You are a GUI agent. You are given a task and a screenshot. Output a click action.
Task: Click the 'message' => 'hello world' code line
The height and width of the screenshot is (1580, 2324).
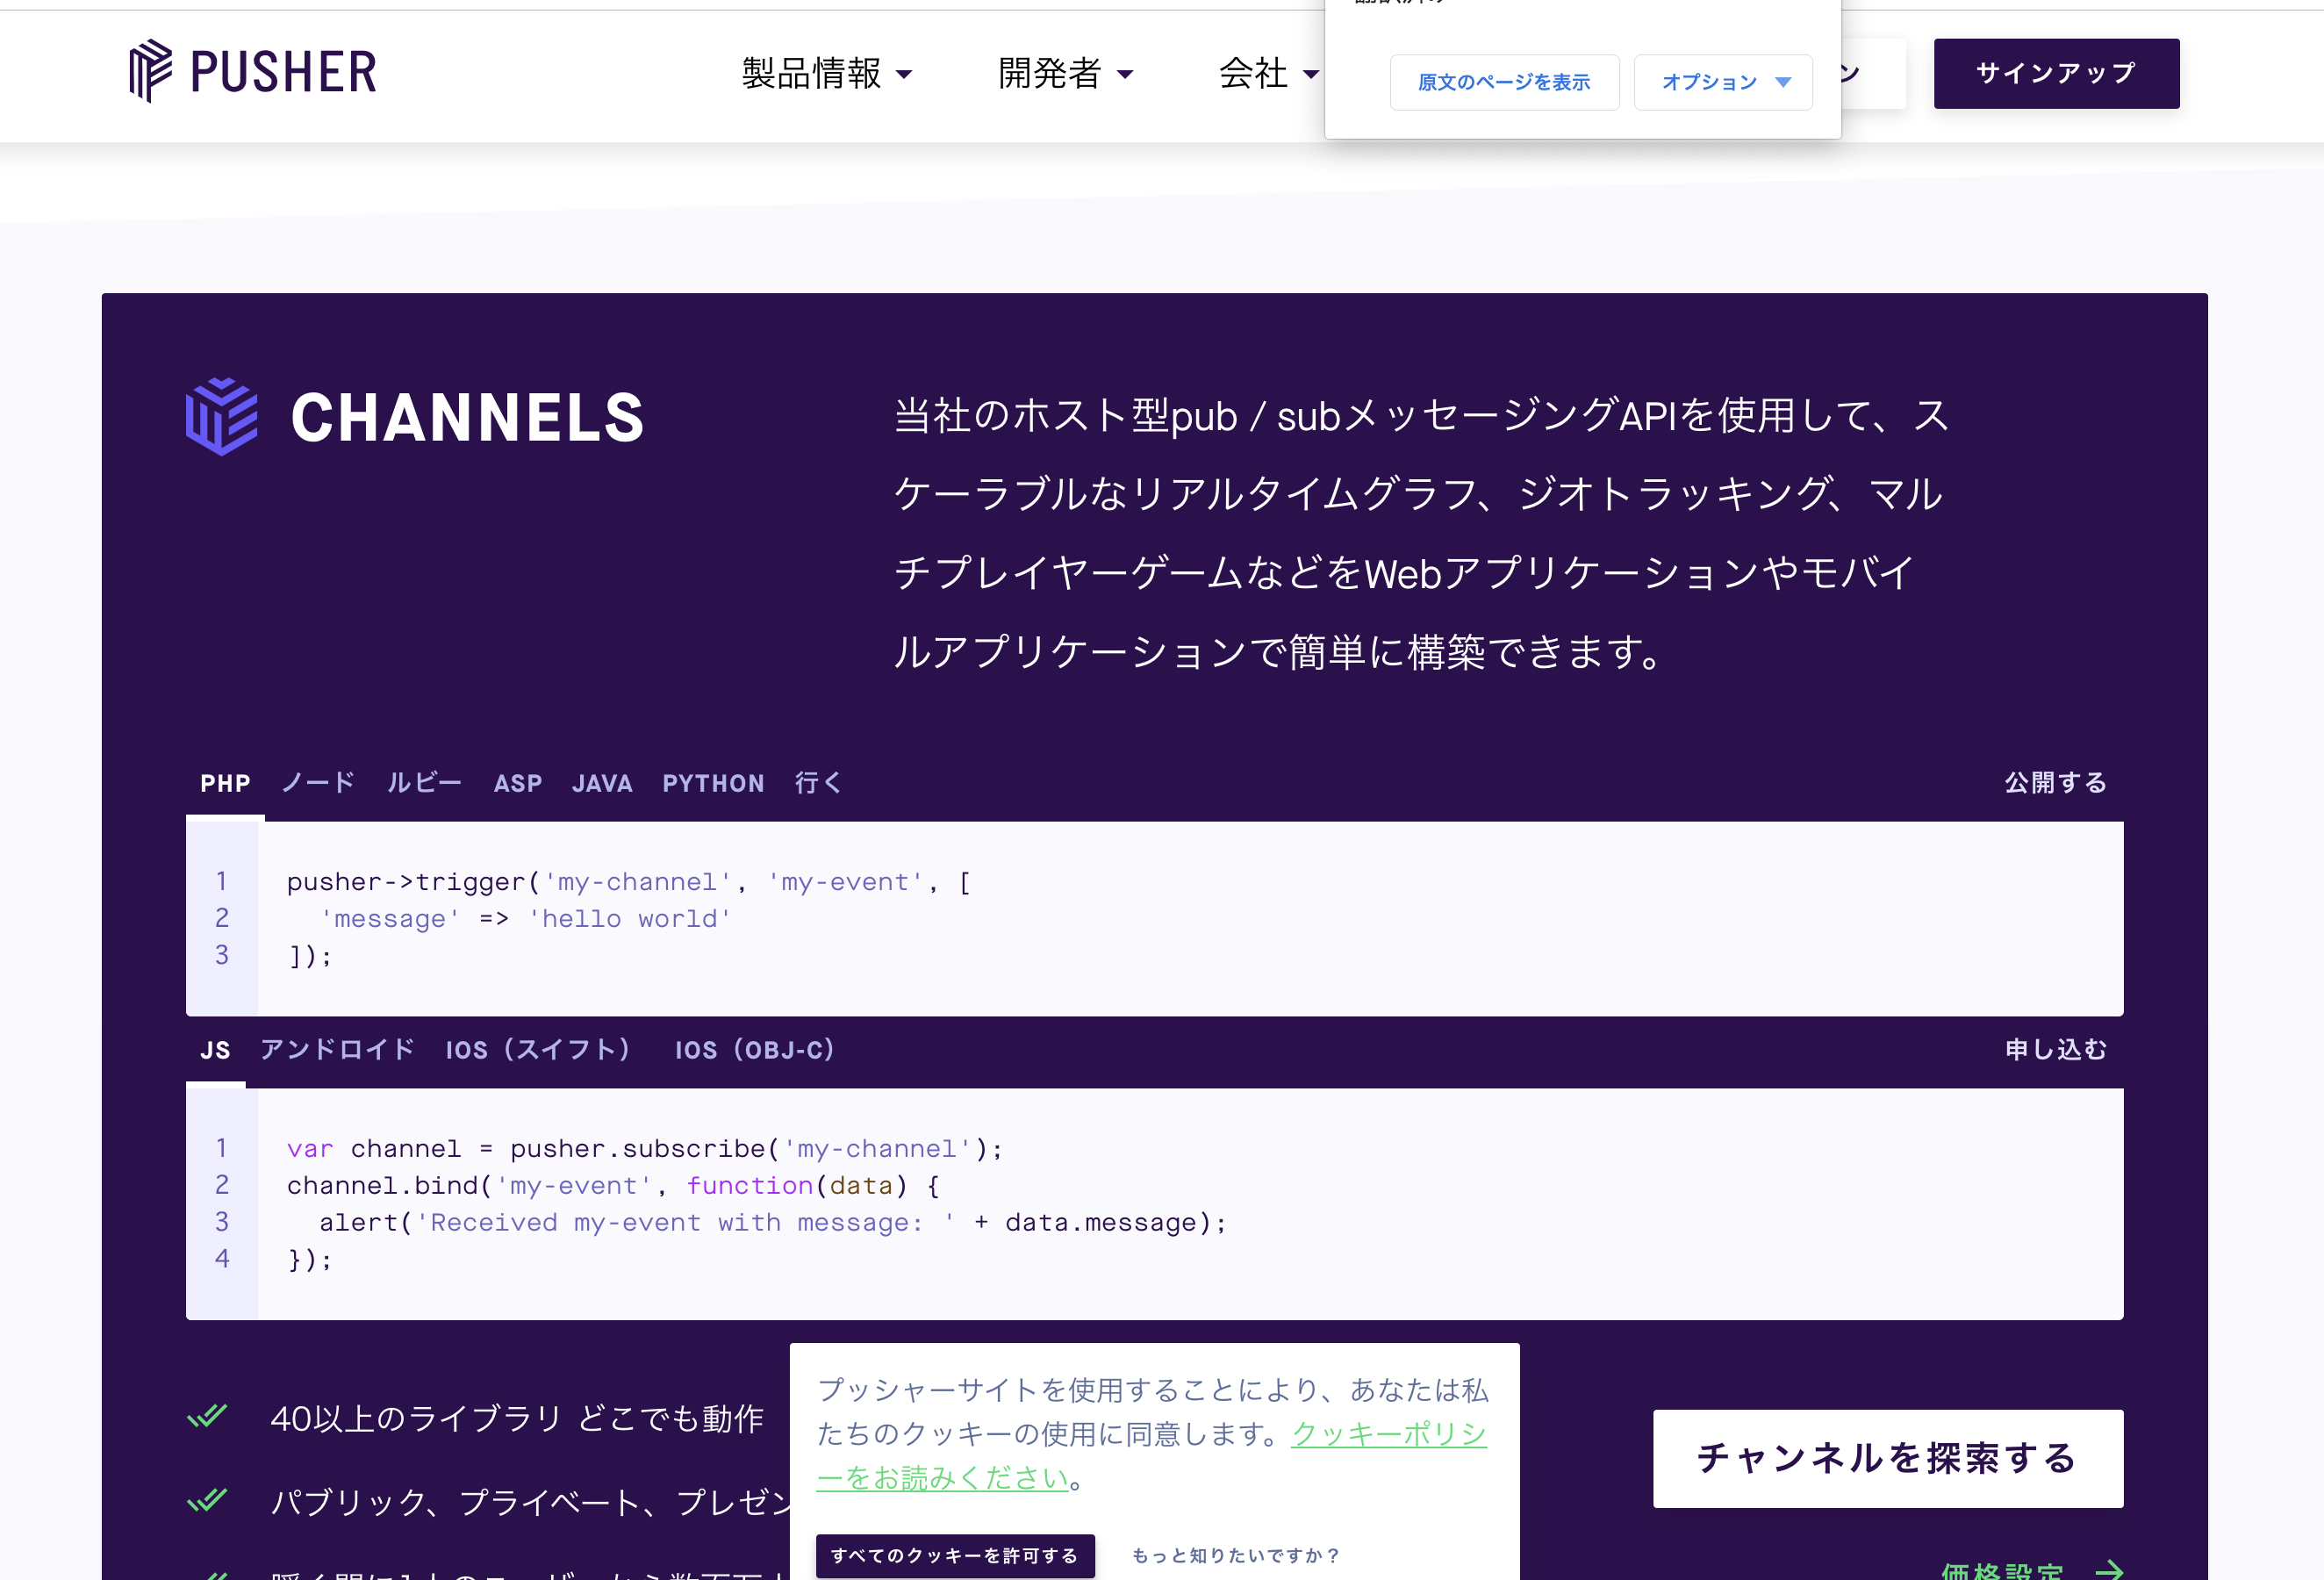tap(525, 919)
